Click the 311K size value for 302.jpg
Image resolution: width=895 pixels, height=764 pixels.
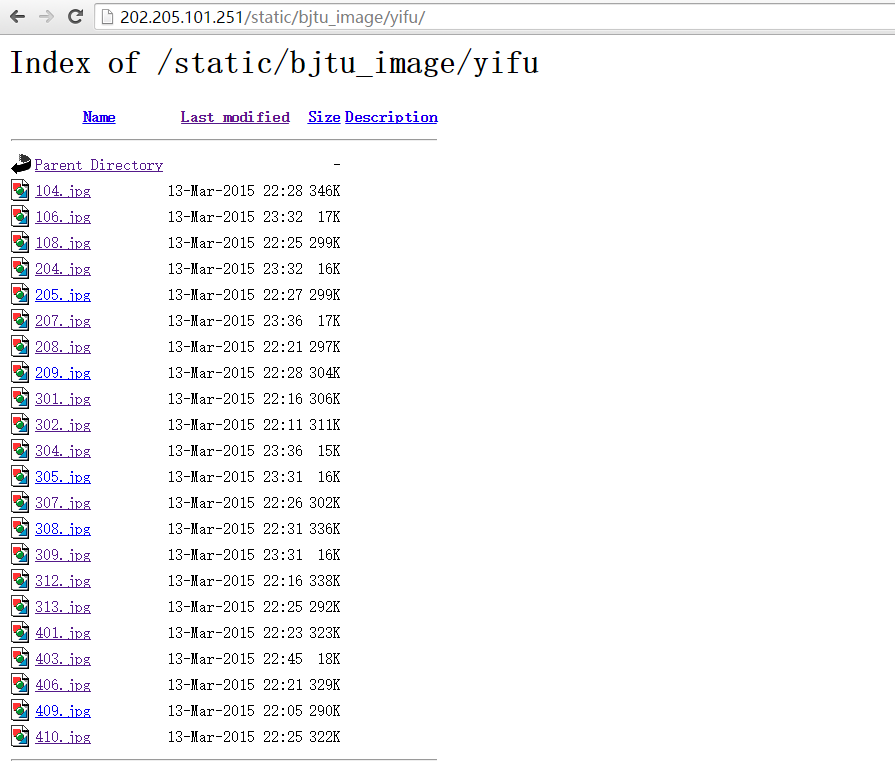[x=325, y=425]
